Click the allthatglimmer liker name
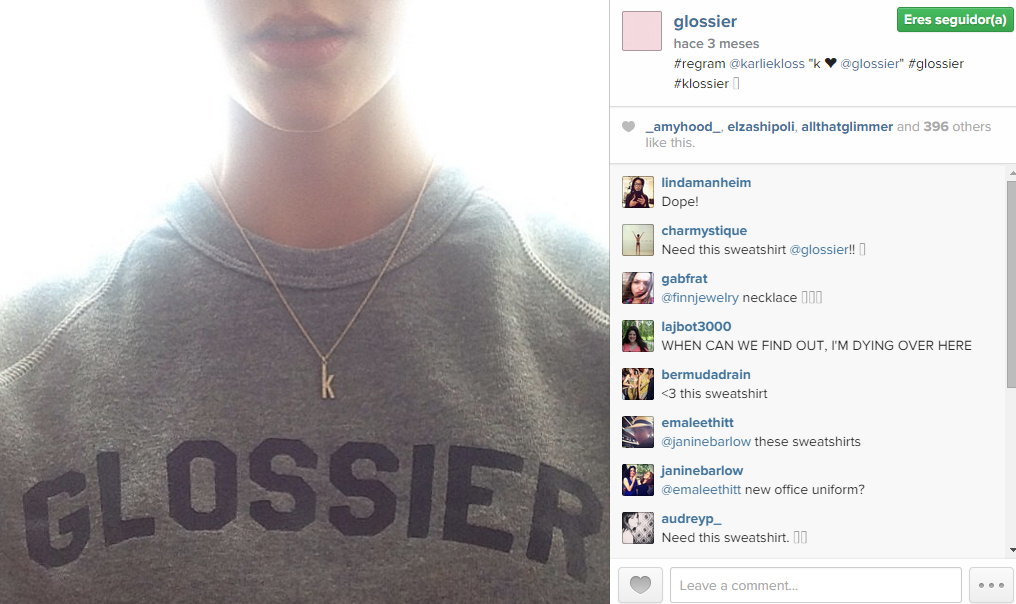The image size is (1016, 604). pyautogui.click(x=847, y=126)
